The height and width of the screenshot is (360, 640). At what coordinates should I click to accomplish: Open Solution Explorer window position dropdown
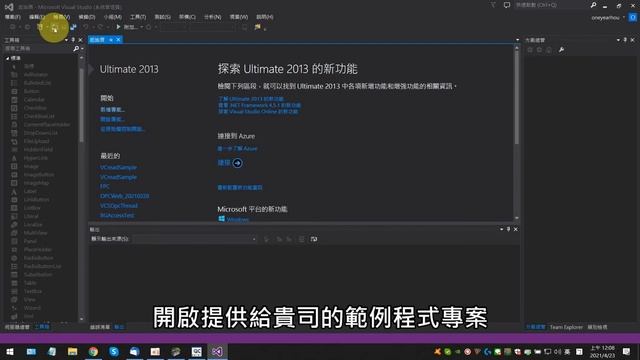click(x=618, y=40)
